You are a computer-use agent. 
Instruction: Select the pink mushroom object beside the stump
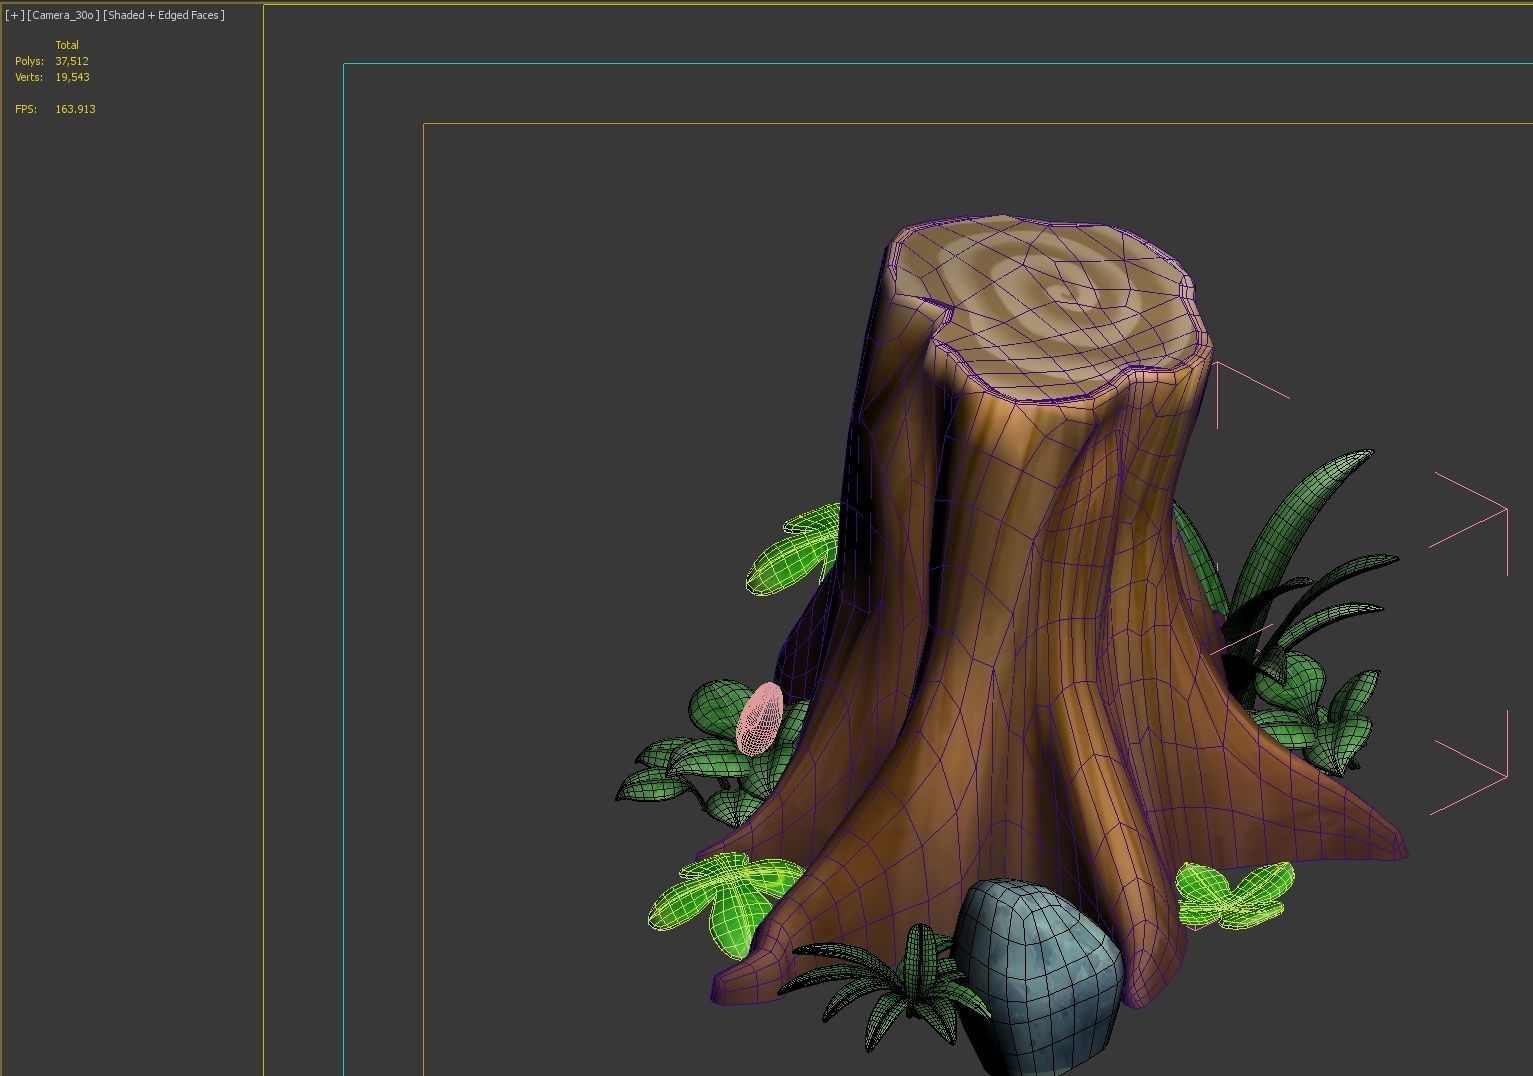pyautogui.click(x=760, y=718)
